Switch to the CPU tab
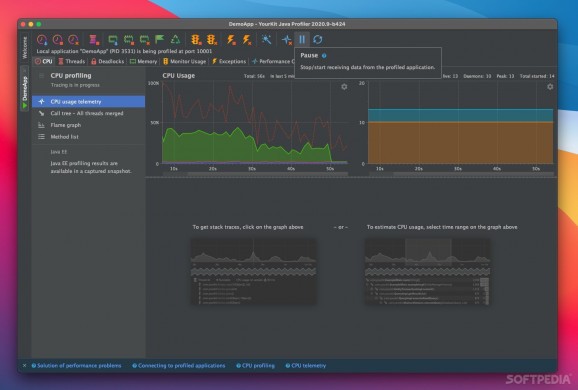 tap(43, 61)
